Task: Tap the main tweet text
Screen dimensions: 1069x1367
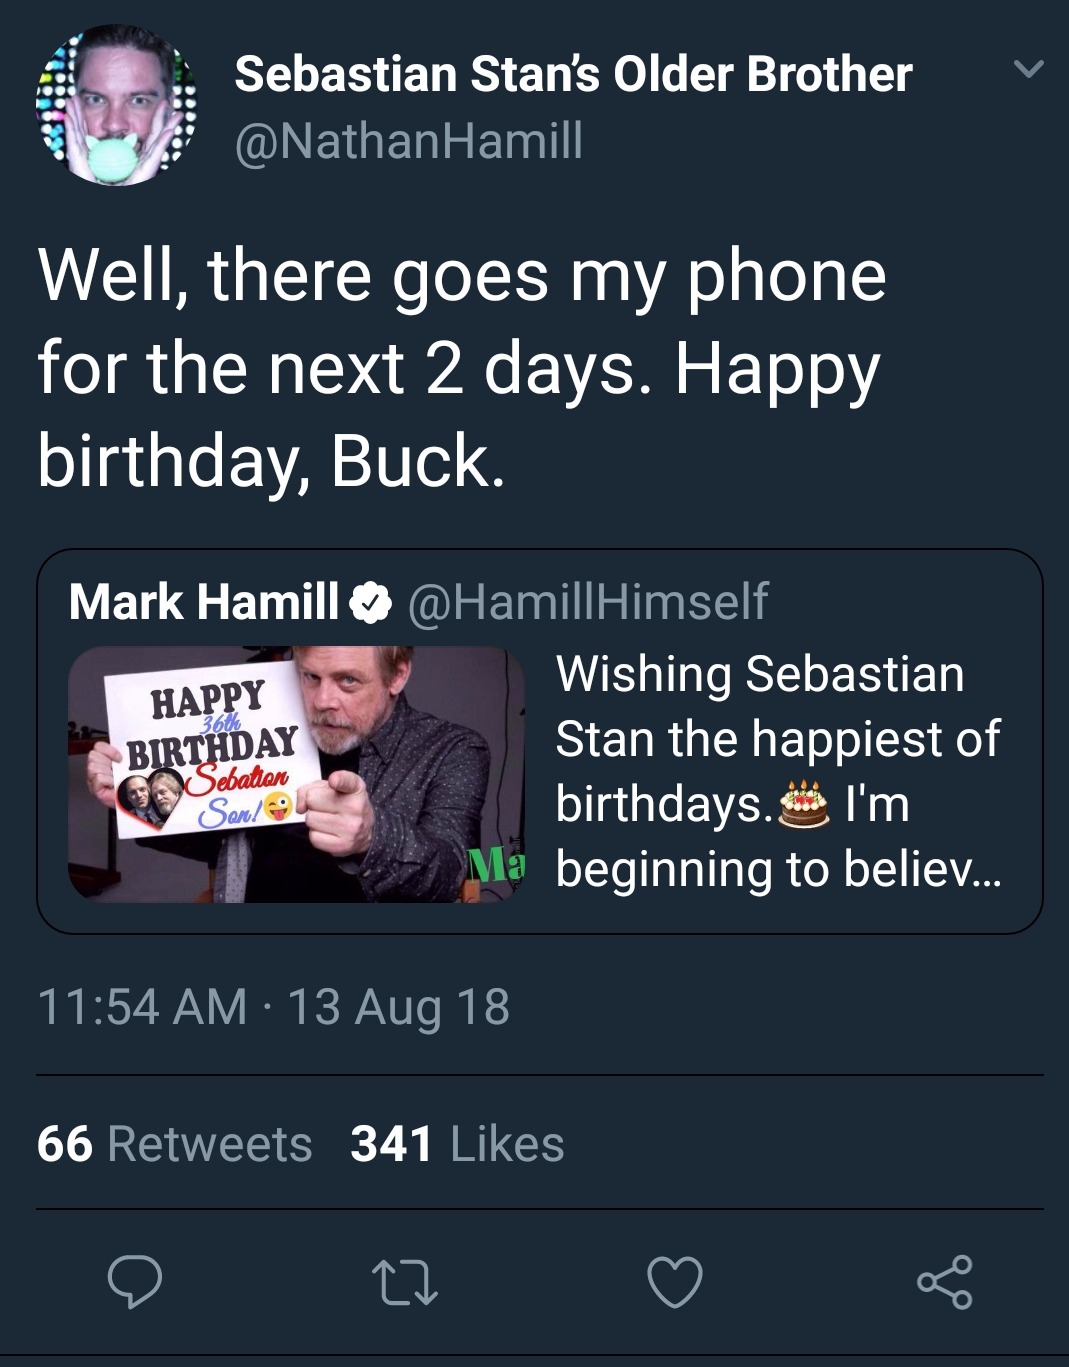Action: pyautogui.click(x=461, y=368)
